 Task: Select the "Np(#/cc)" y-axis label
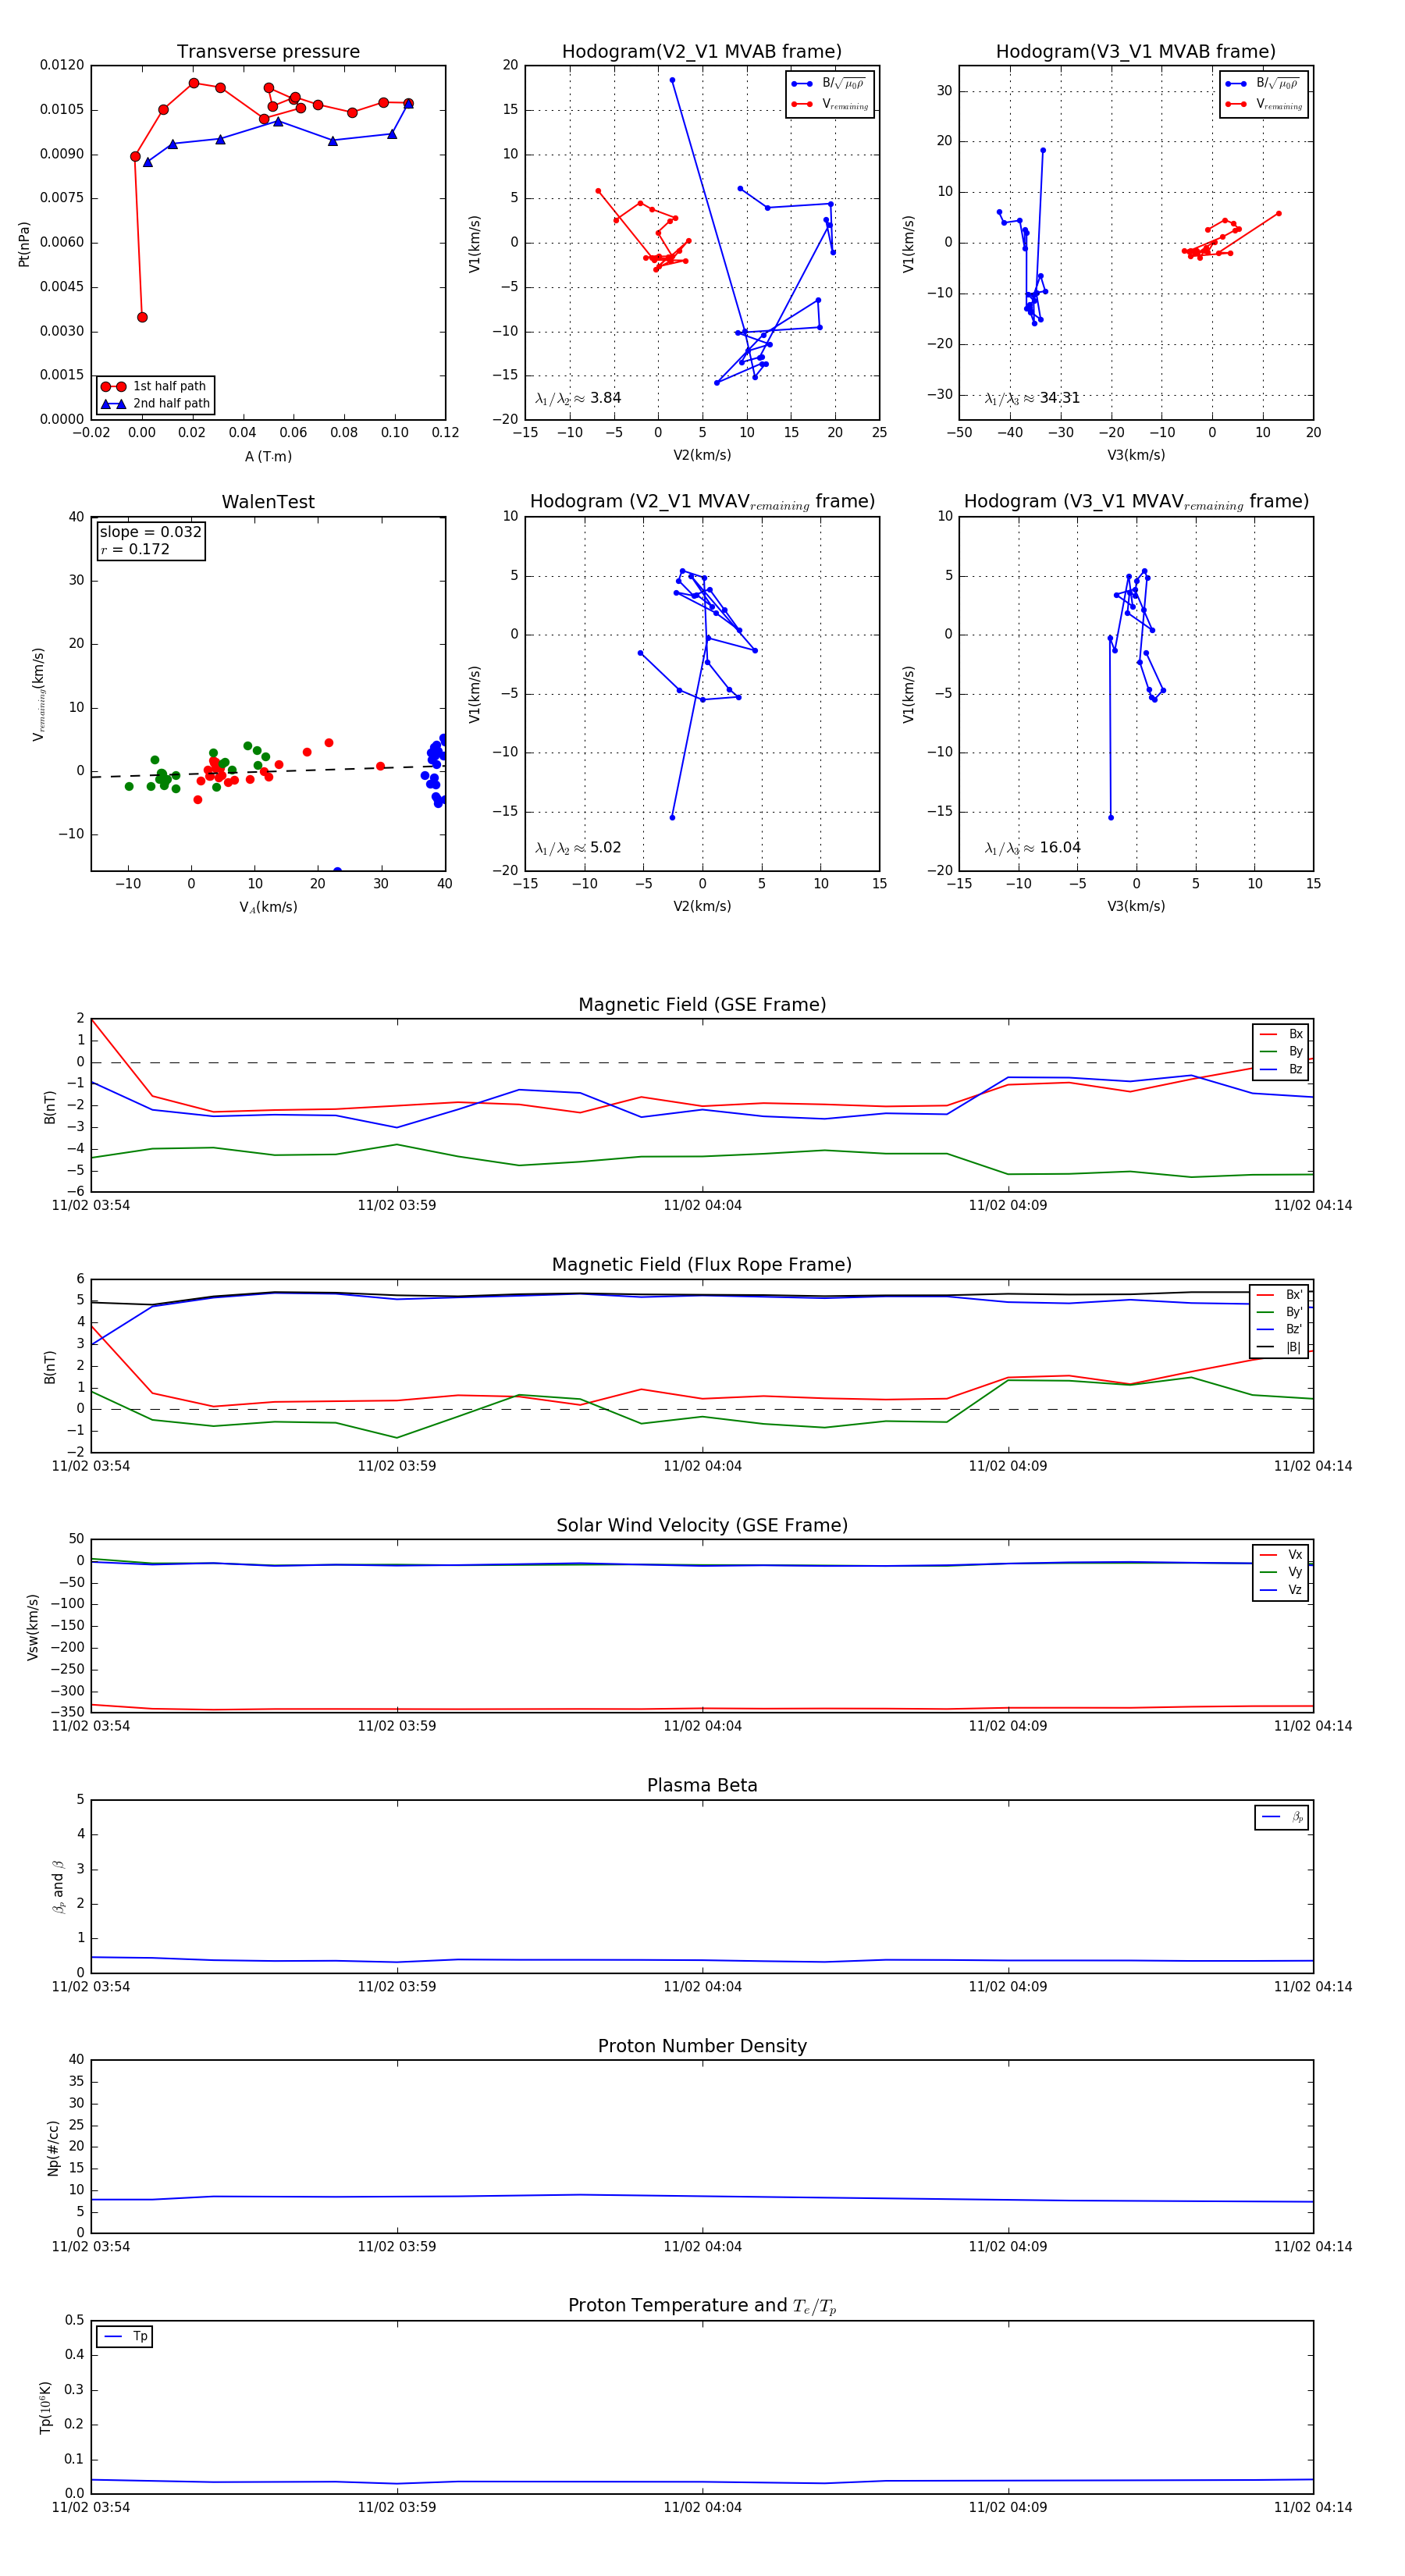point(53,2148)
